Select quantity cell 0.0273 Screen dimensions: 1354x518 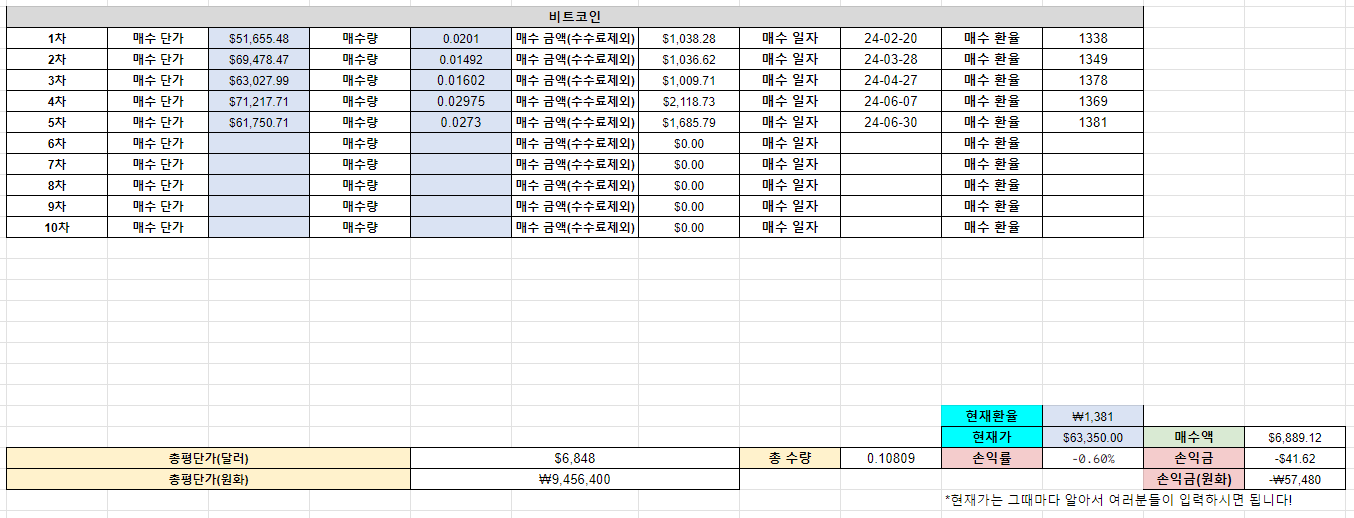pos(461,122)
